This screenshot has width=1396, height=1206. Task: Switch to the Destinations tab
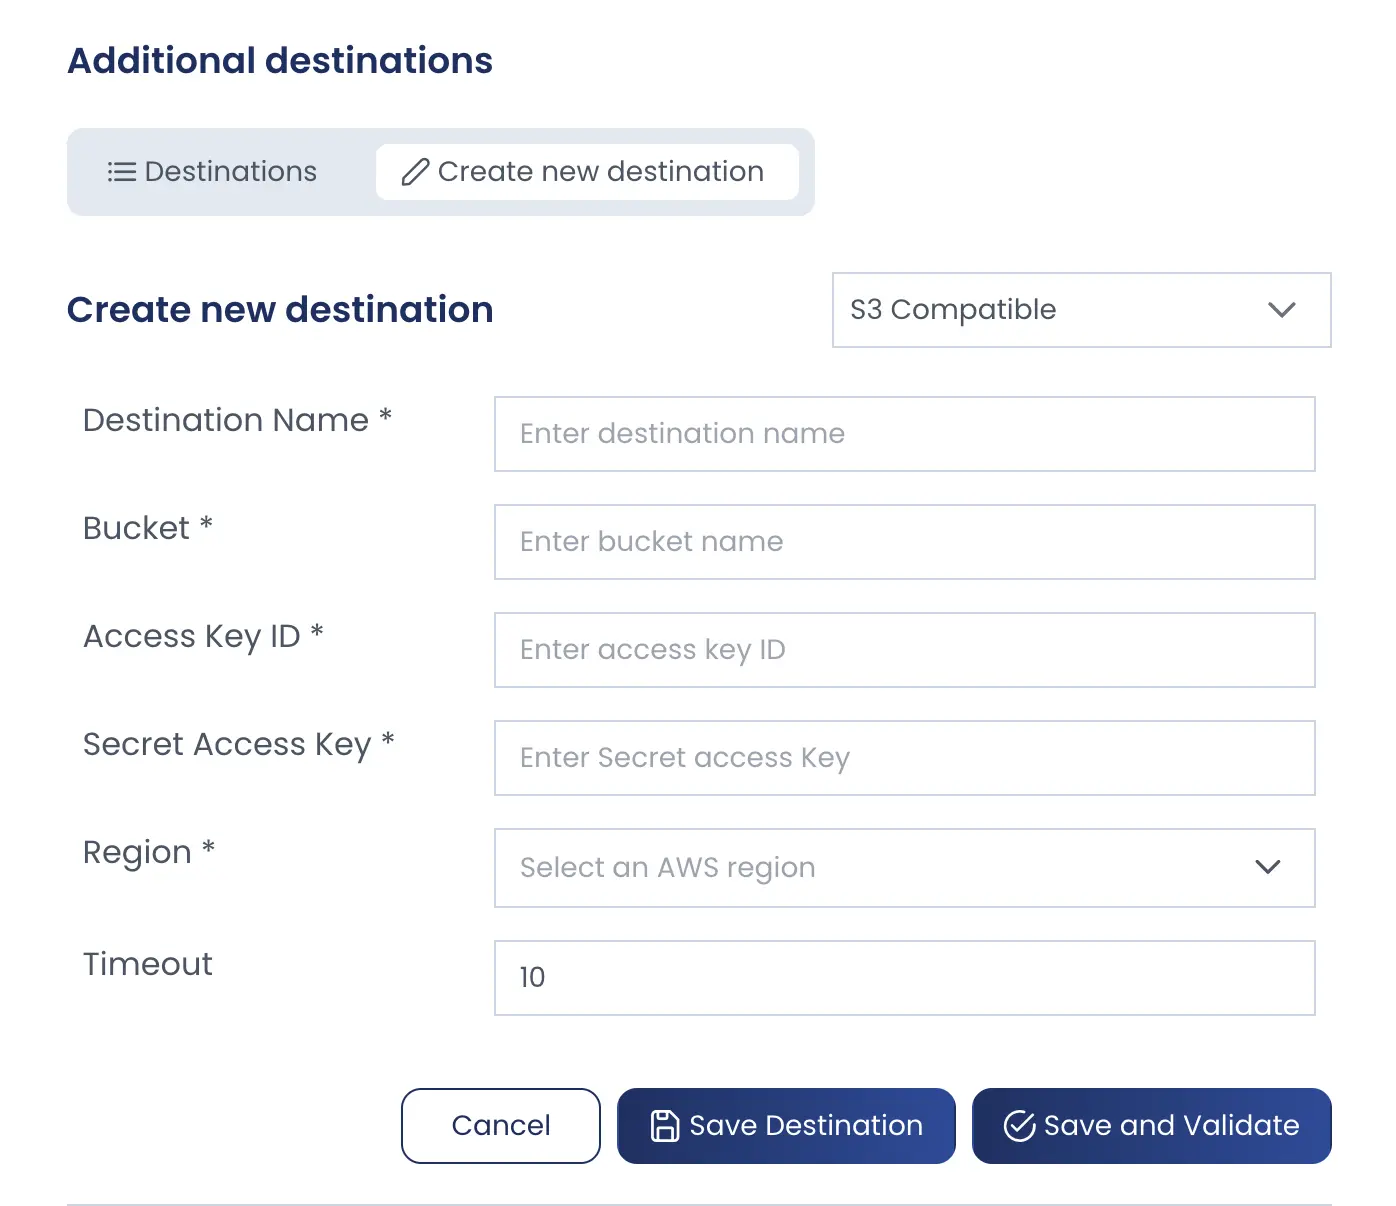(212, 172)
